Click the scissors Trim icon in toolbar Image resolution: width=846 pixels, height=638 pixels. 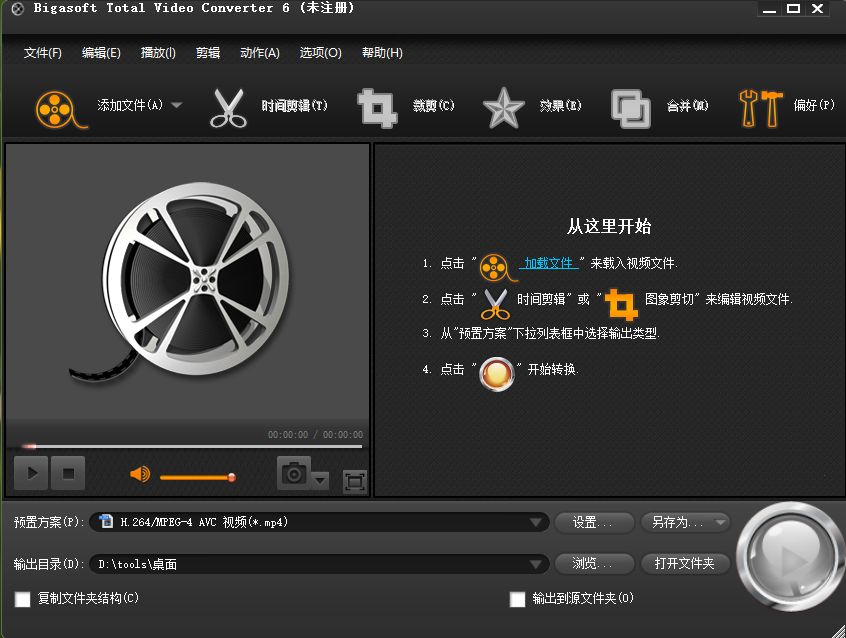(x=228, y=108)
